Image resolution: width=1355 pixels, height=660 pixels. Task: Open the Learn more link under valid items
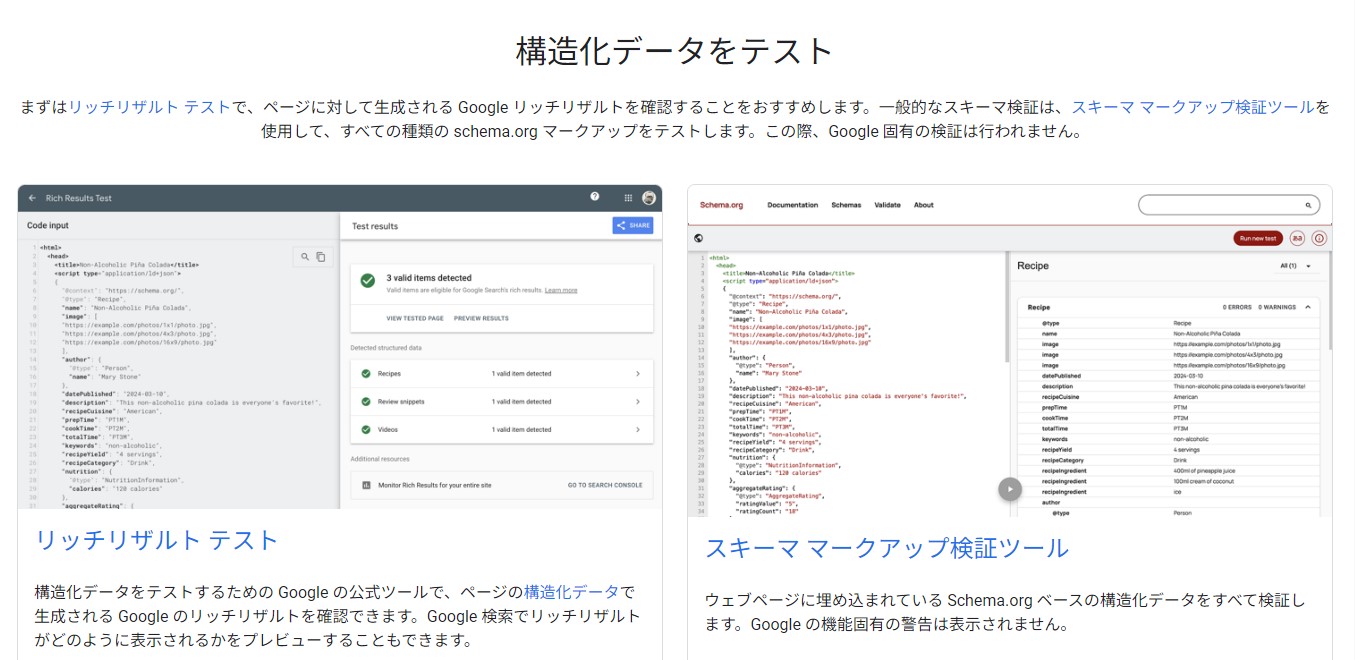(561, 290)
